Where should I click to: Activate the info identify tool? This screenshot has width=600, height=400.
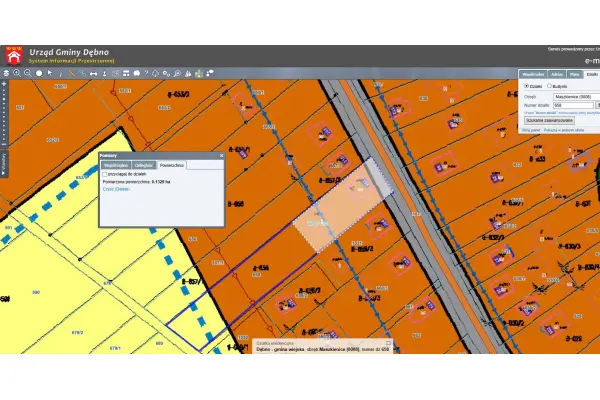tap(61, 73)
